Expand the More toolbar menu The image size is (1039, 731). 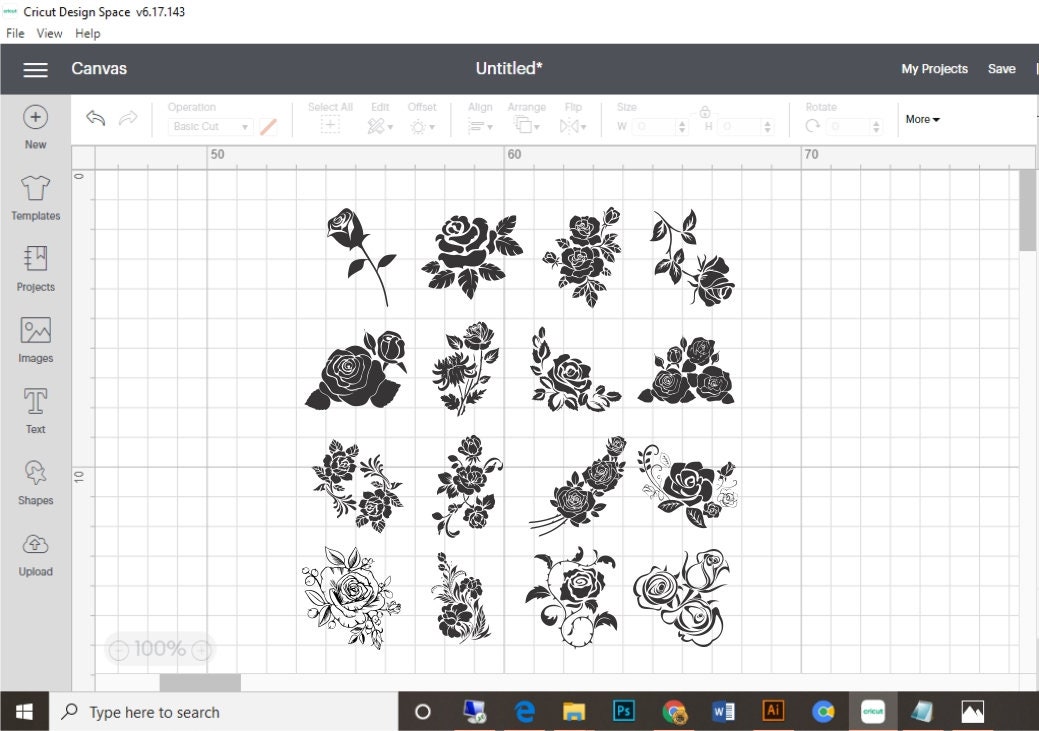[922, 119]
